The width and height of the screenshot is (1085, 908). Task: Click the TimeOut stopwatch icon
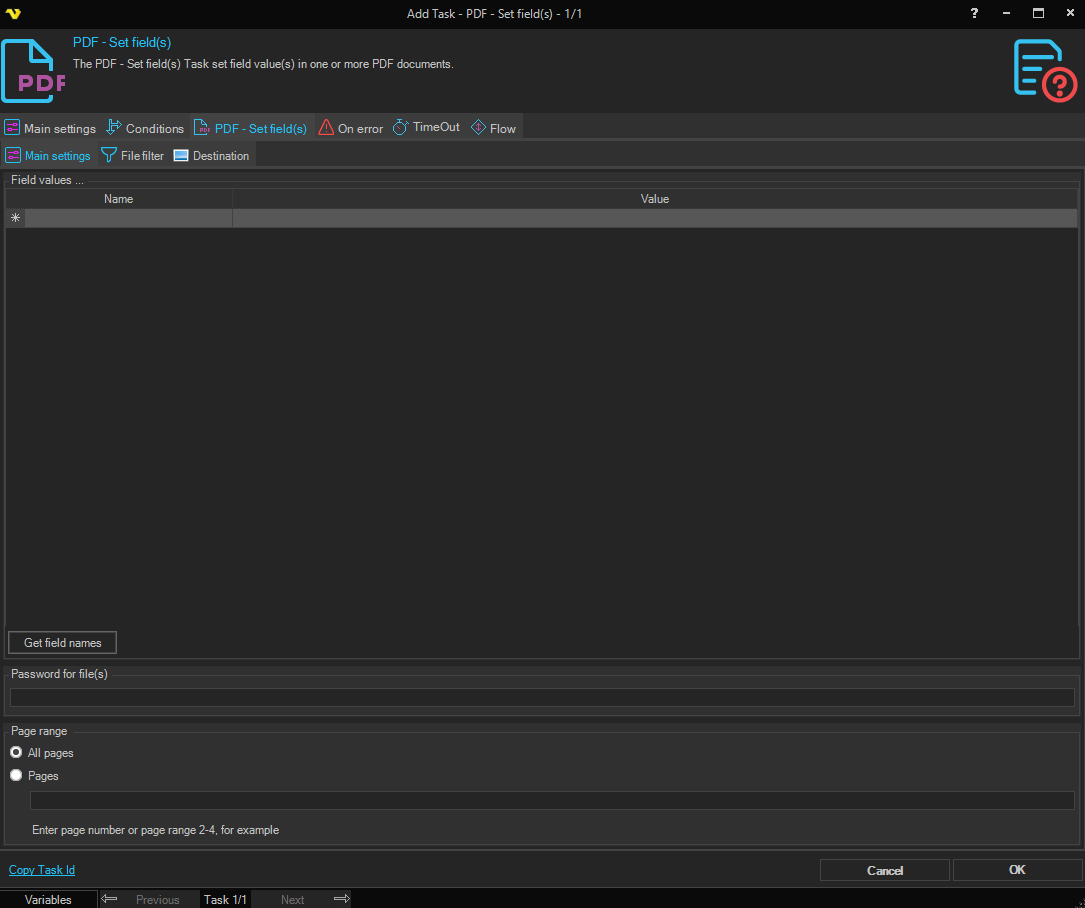click(x=400, y=127)
